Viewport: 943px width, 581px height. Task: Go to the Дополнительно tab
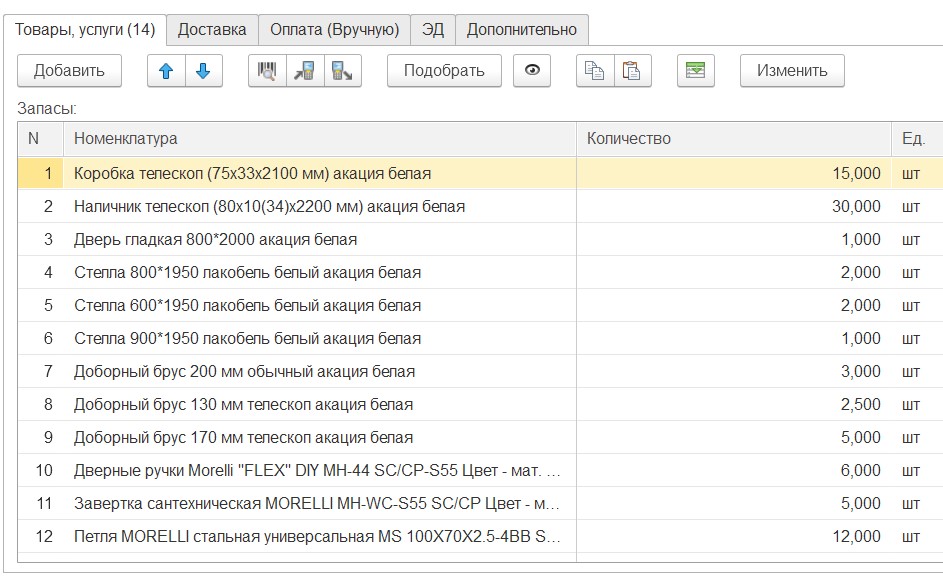(521, 29)
